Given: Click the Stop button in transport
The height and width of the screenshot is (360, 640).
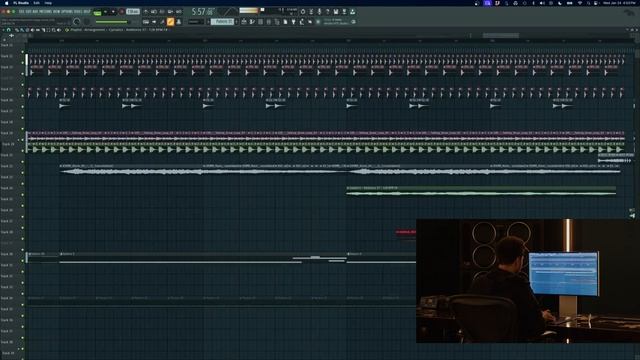Looking at the screenshot, I should point(113,12).
